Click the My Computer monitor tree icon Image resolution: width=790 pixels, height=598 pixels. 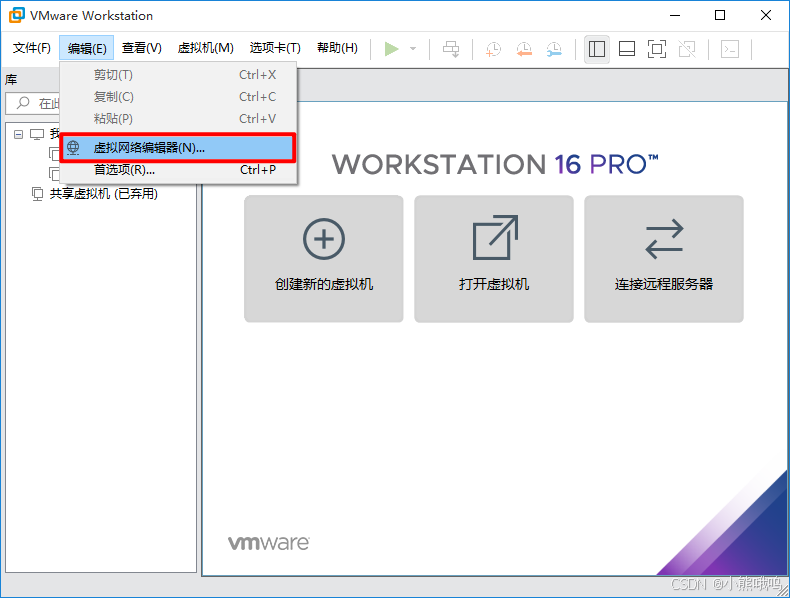tap(37, 135)
